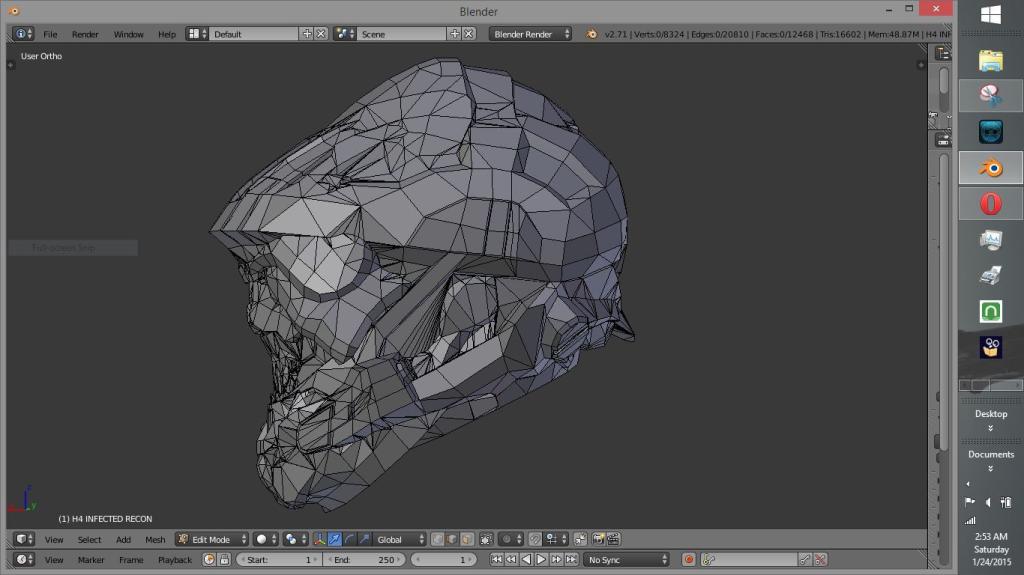
Task: Switch to edge select mode
Action: pos(452,539)
